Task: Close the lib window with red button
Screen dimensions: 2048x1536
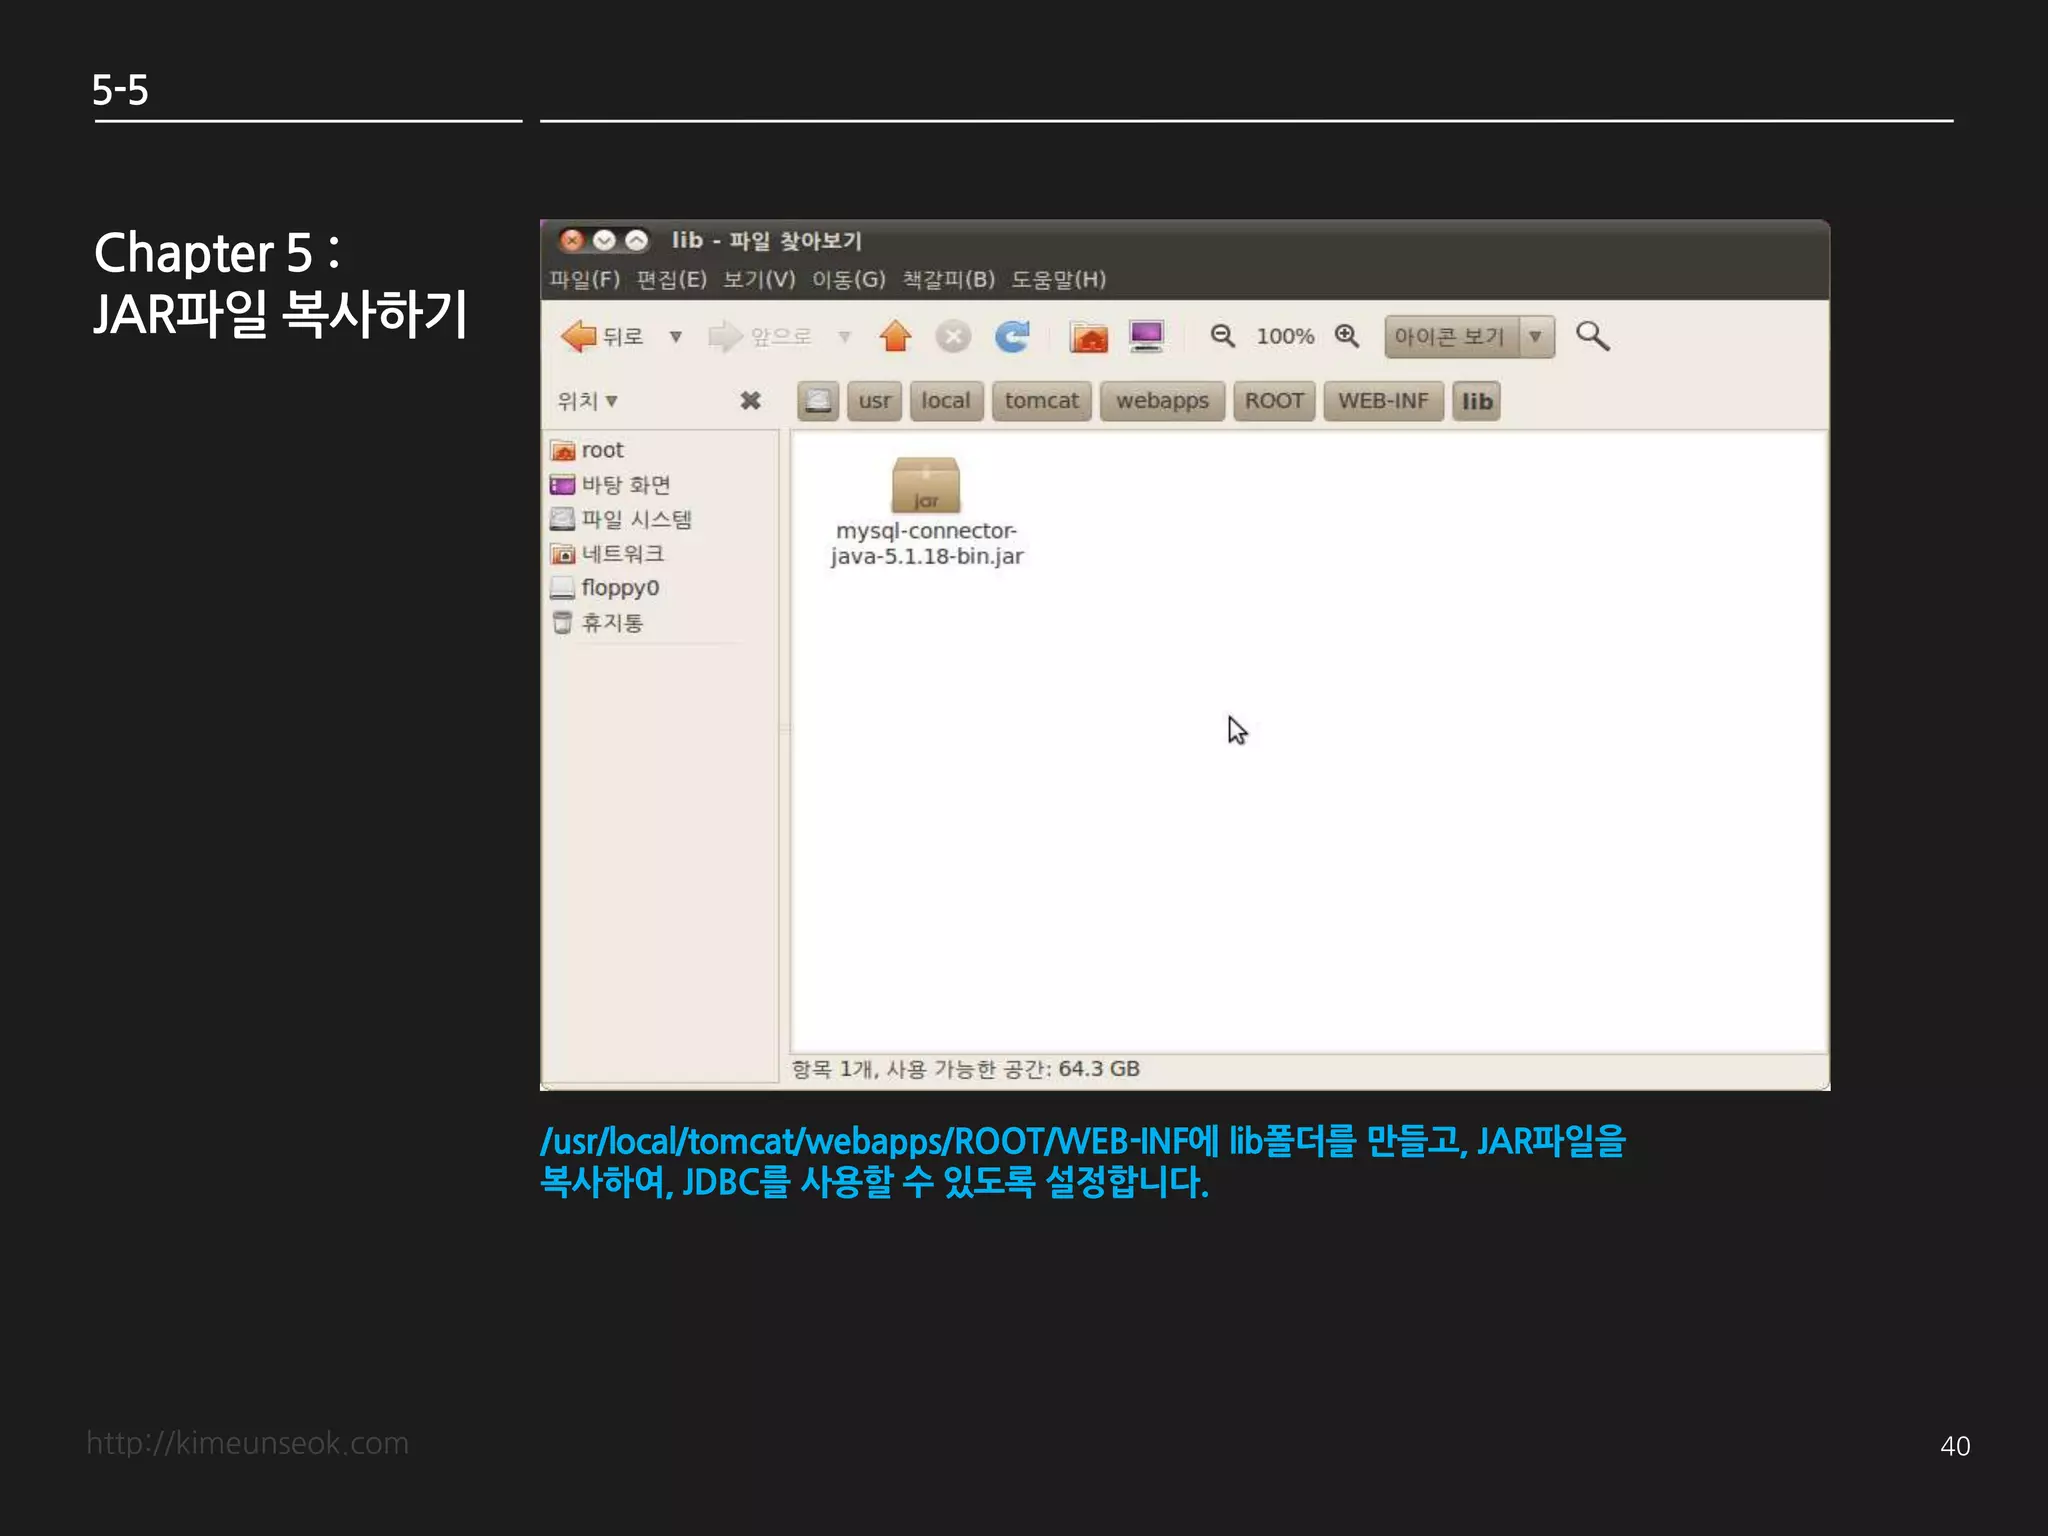Action: 572,240
